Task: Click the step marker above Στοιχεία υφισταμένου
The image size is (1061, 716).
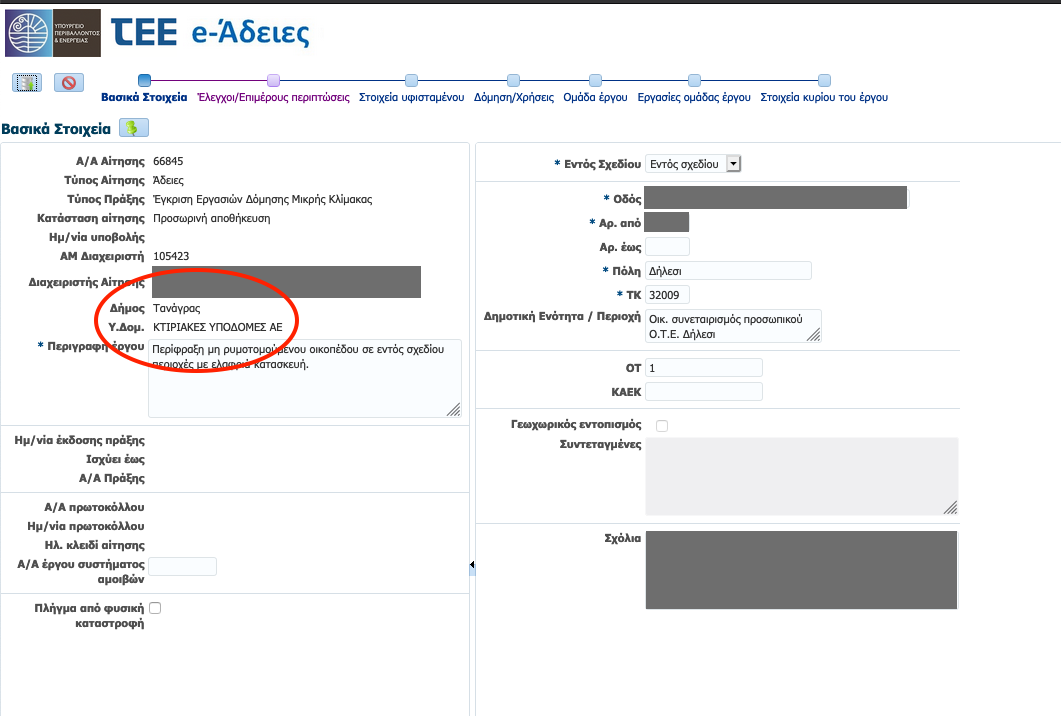Action: pos(411,80)
